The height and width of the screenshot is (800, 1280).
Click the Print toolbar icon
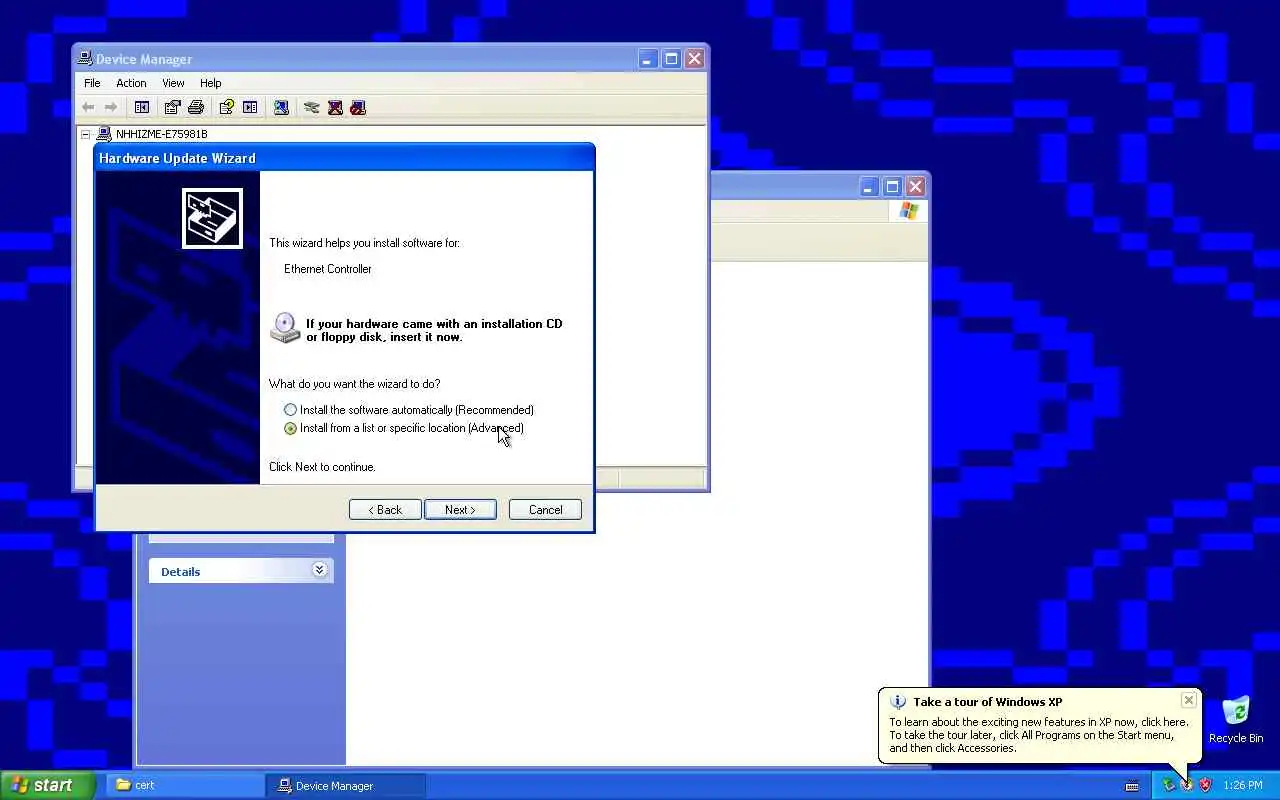pyautogui.click(x=196, y=107)
